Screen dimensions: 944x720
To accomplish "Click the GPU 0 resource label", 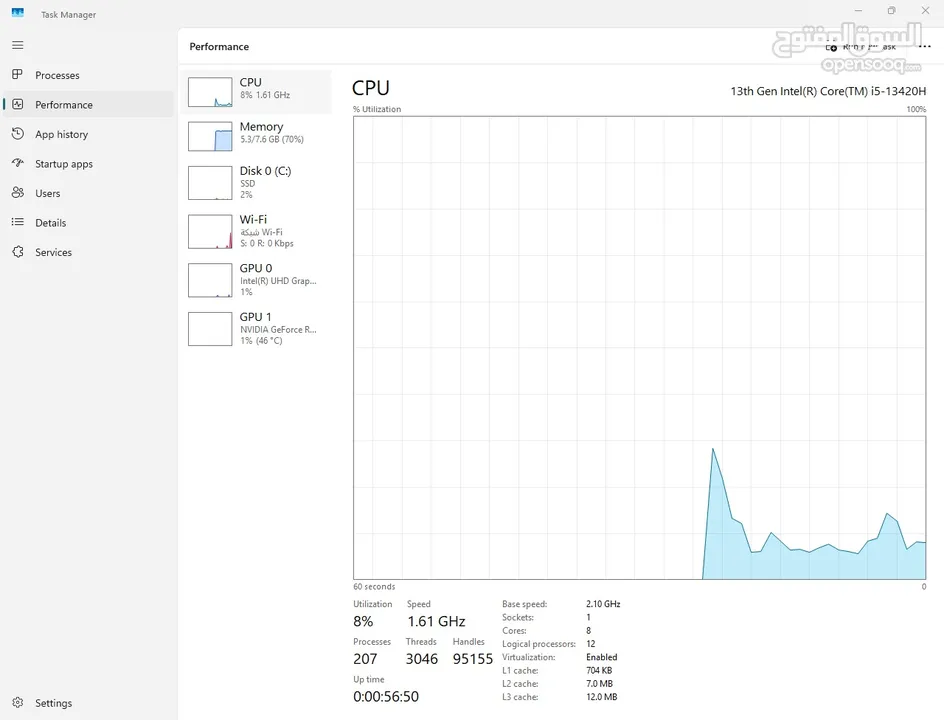I will pyautogui.click(x=256, y=268).
